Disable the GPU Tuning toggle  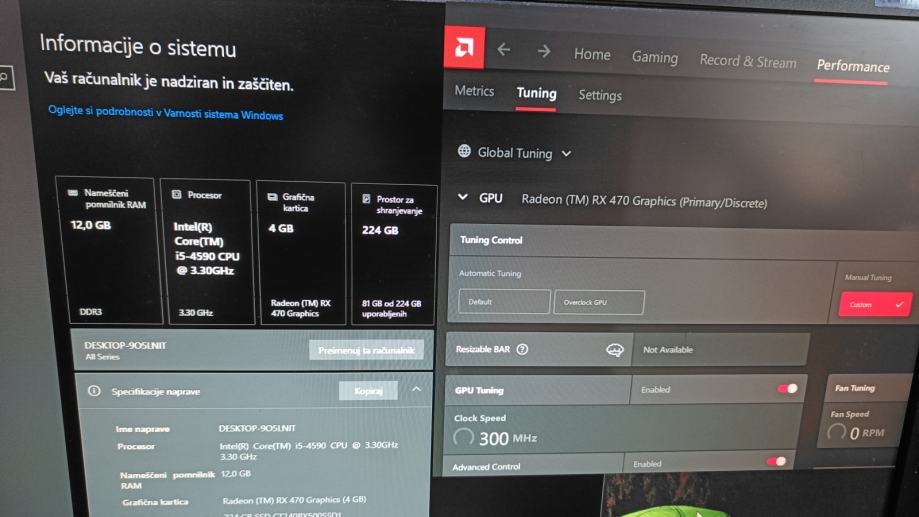[787, 389]
